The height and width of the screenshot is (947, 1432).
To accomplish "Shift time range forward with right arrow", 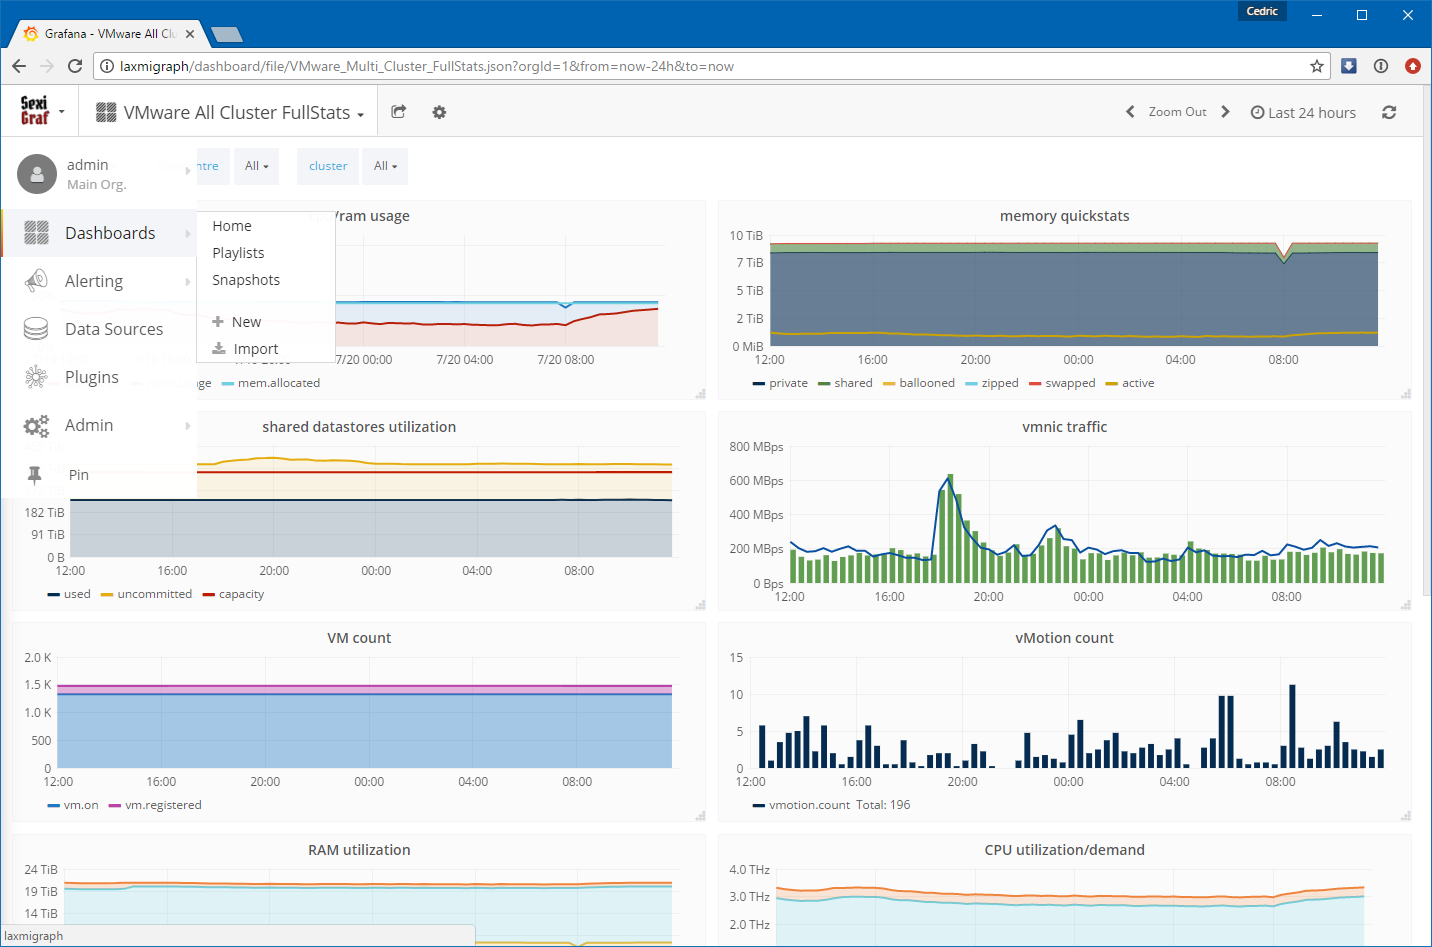I will (1226, 112).
